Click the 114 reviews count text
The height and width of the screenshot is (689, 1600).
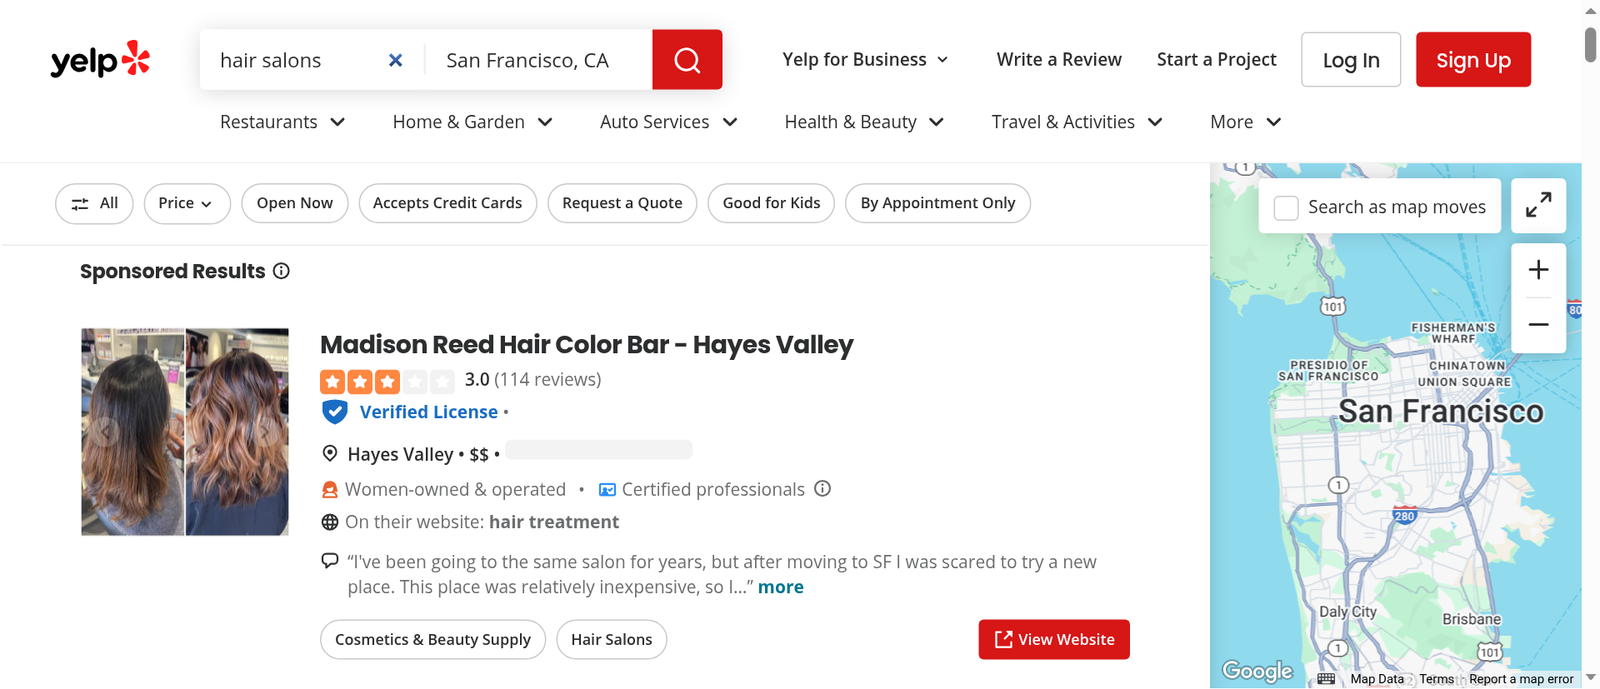(x=548, y=380)
